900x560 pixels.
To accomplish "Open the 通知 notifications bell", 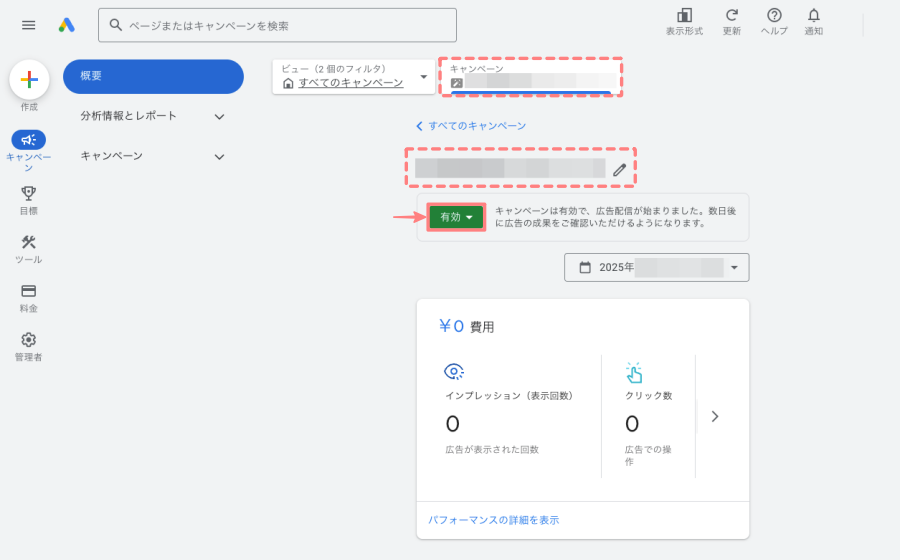I will click(x=813, y=22).
